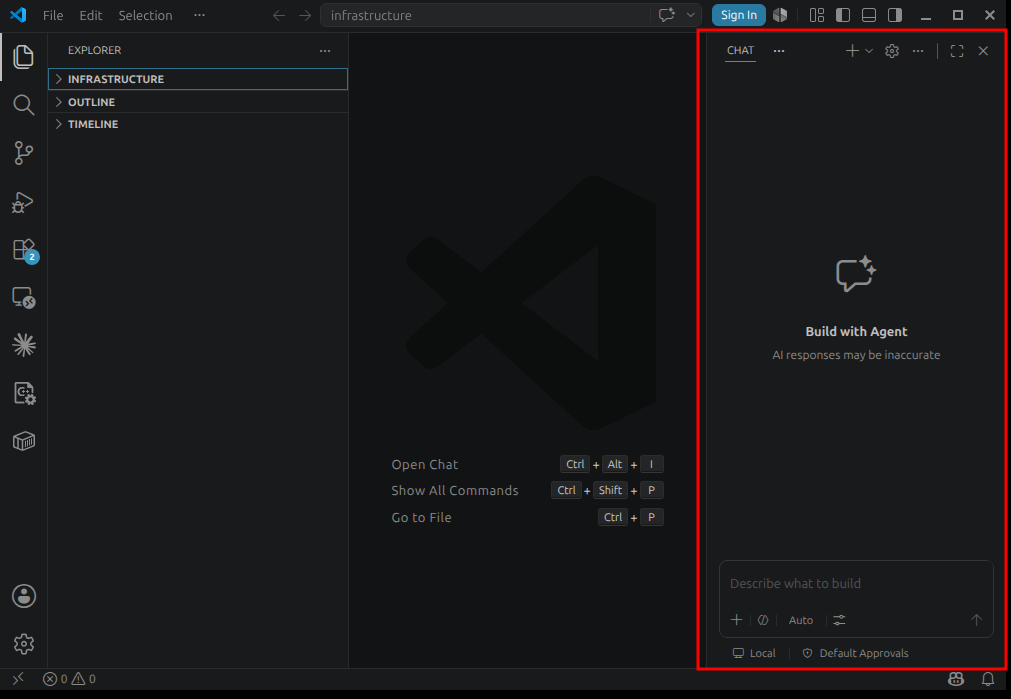This screenshot has width=1011, height=699.
Task: Expand the OUTLINE section
Action: [x=198, y=102]
